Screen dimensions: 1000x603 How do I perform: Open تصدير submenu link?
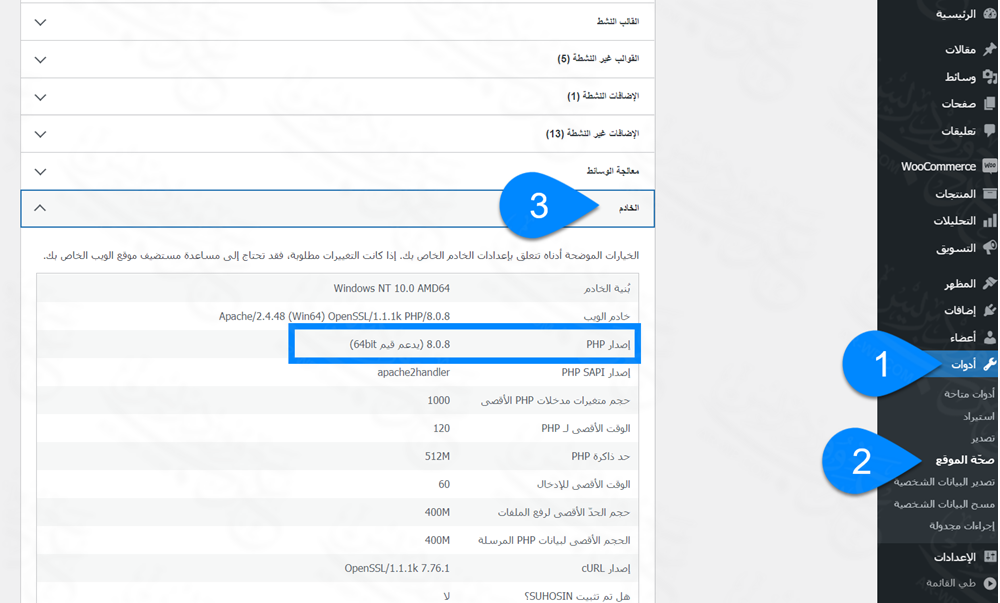[x=983, y=438]
